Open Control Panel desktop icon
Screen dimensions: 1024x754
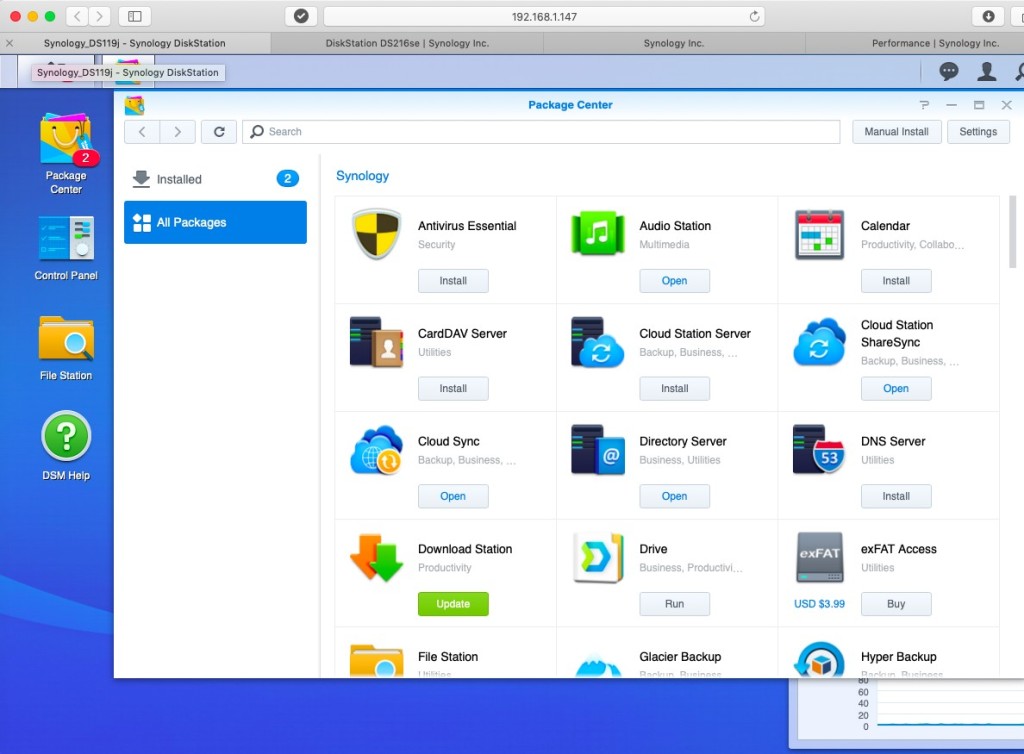point(66,248)
